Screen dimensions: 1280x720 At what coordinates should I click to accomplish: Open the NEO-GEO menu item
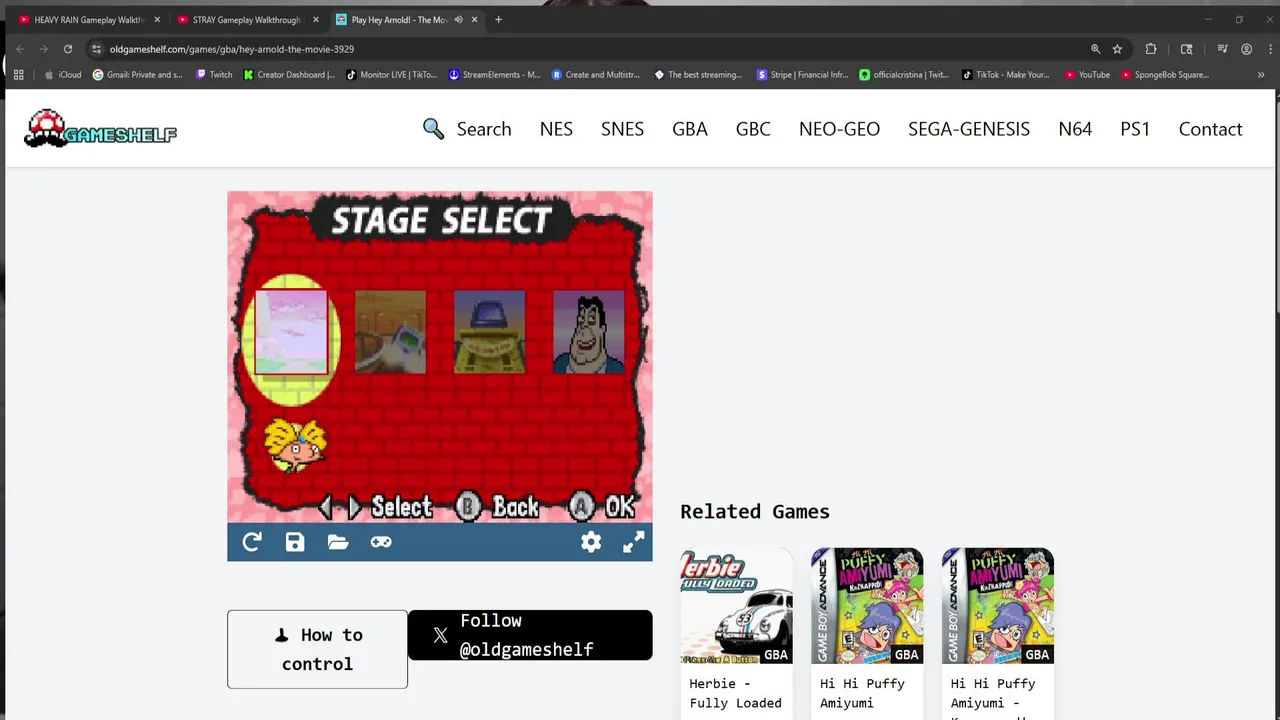coord(839,129)
